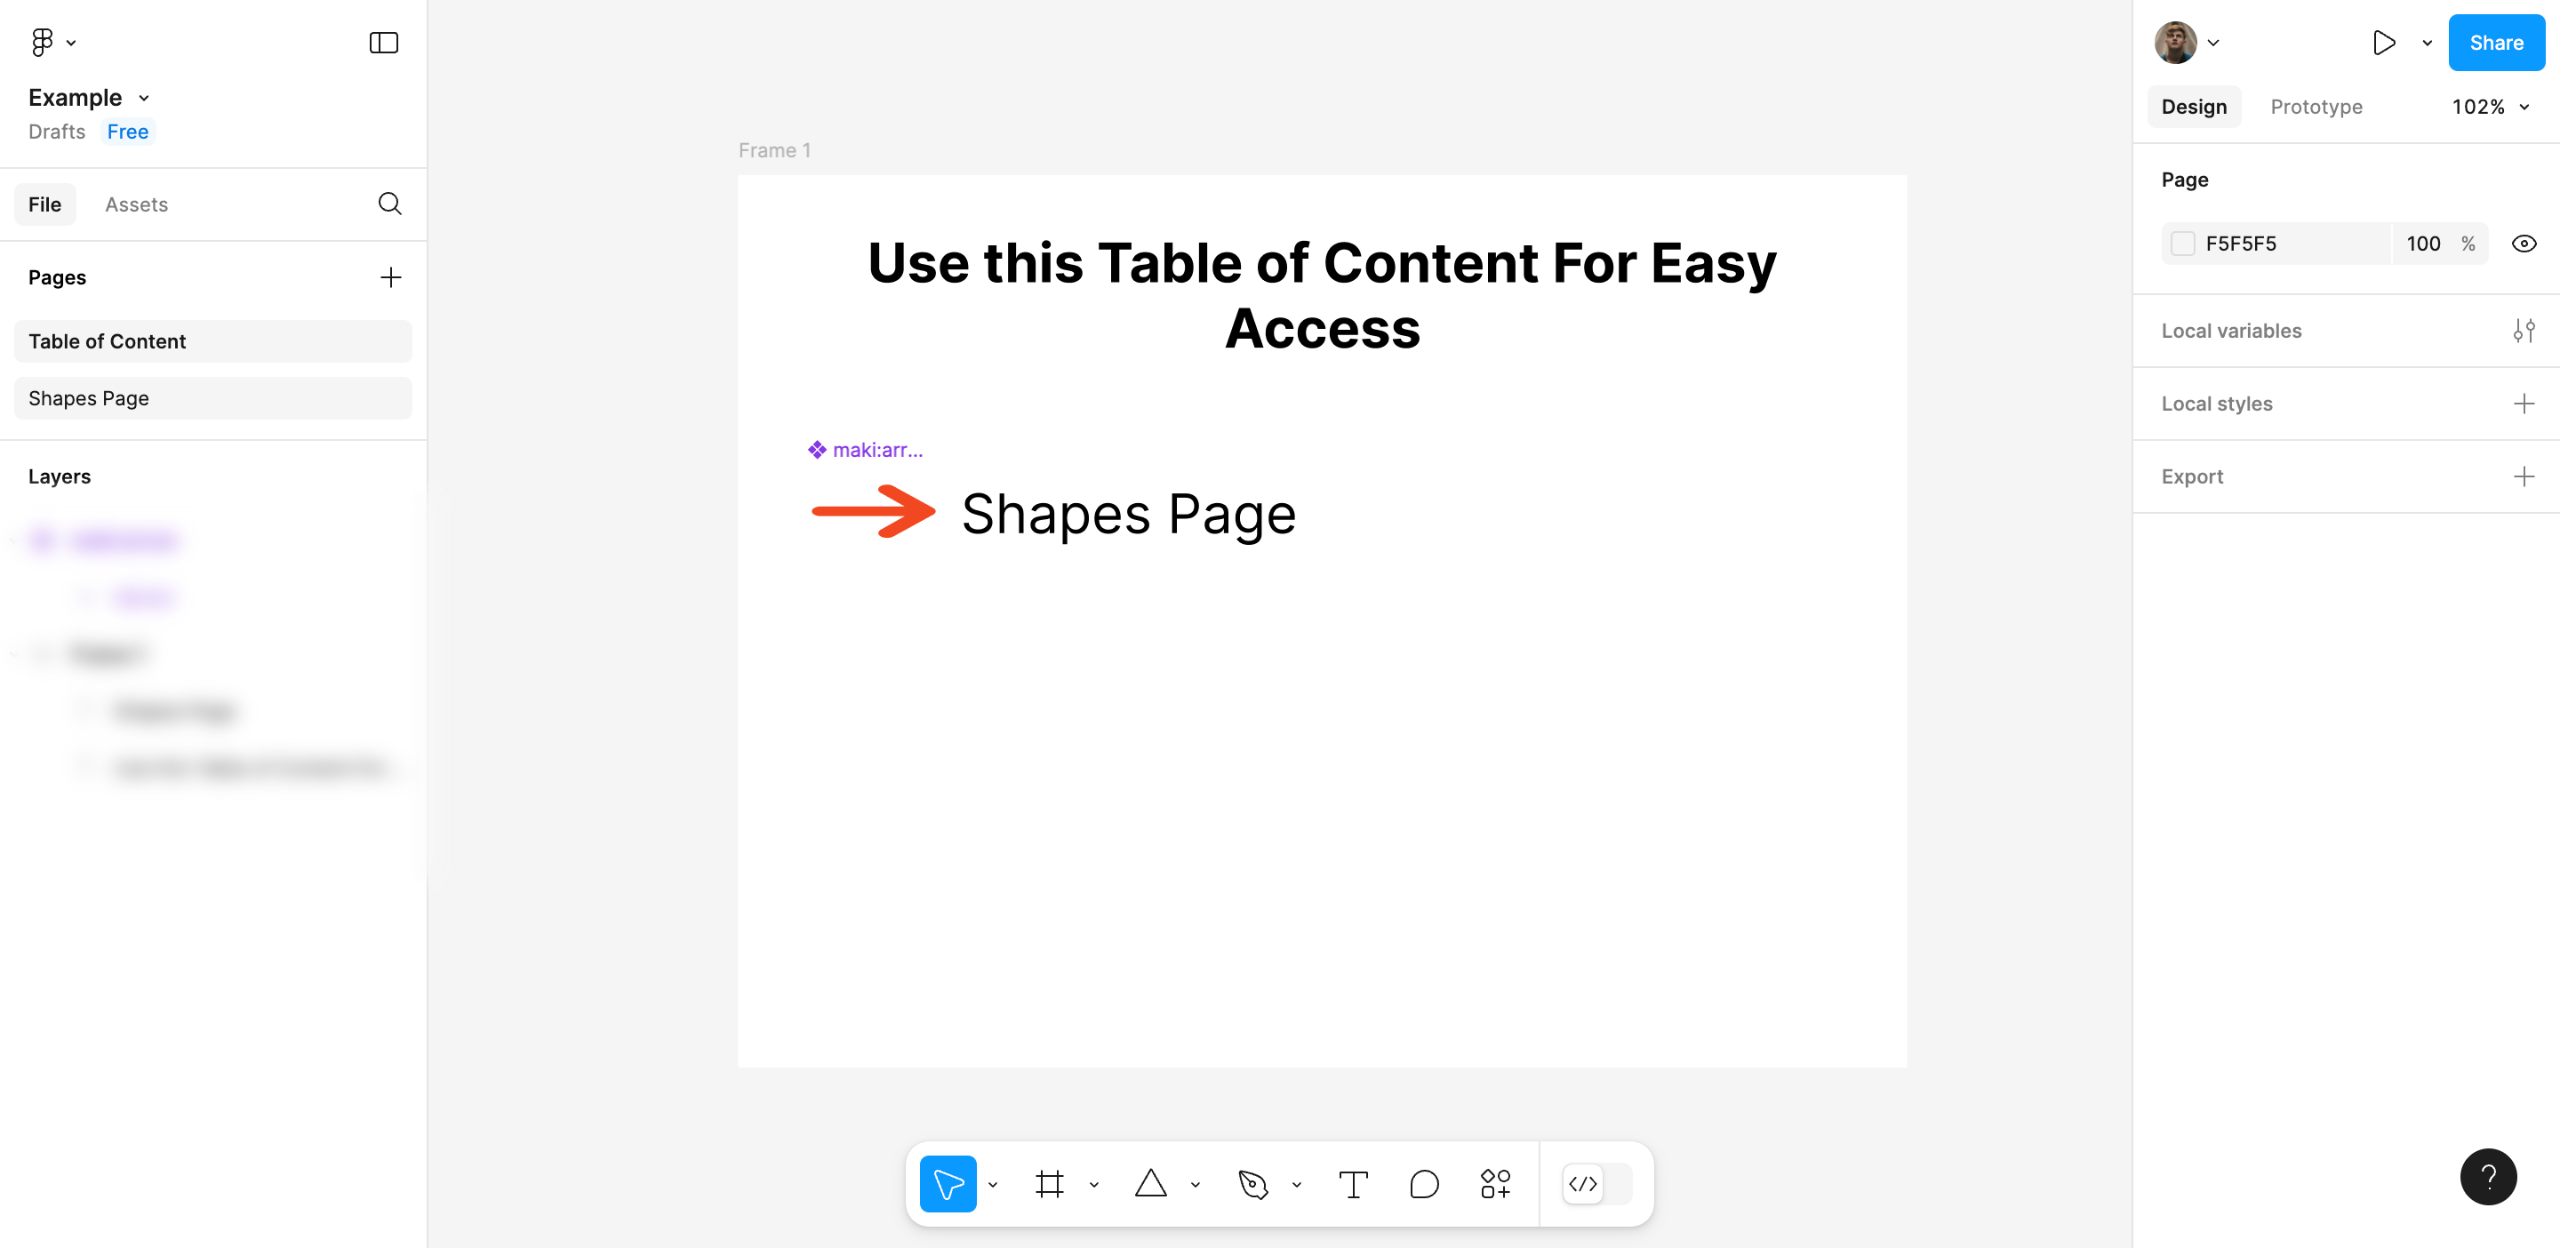The image size is (2560, 1248).
Task: Expand the Example file name menu
Action: point(89,97)
